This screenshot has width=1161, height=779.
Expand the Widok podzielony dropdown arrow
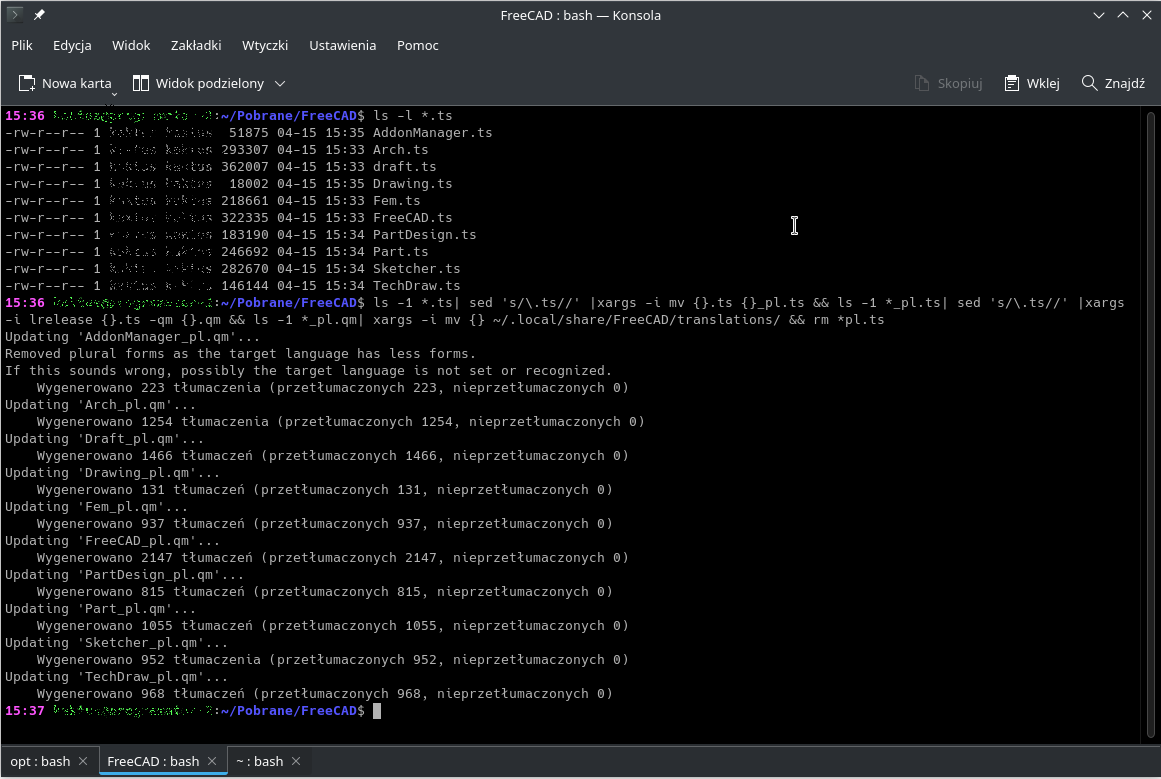[x=280, y=84]
